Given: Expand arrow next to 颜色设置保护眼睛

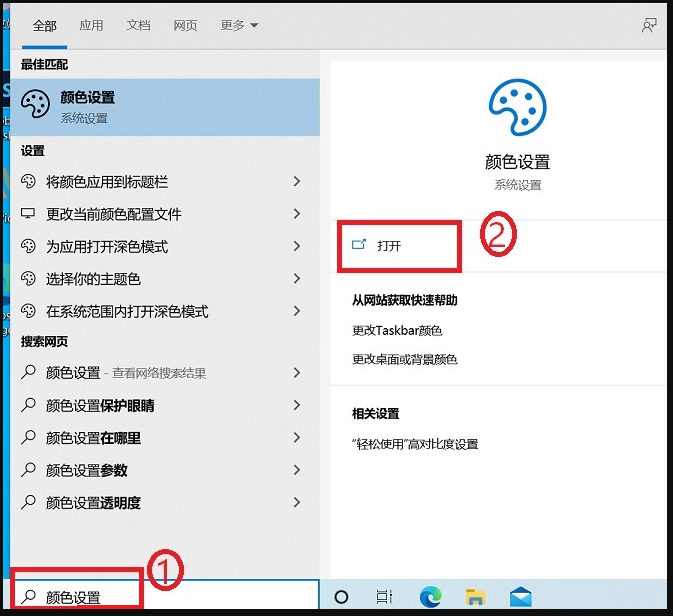Looking at the screenshot, I should [297, 406].
